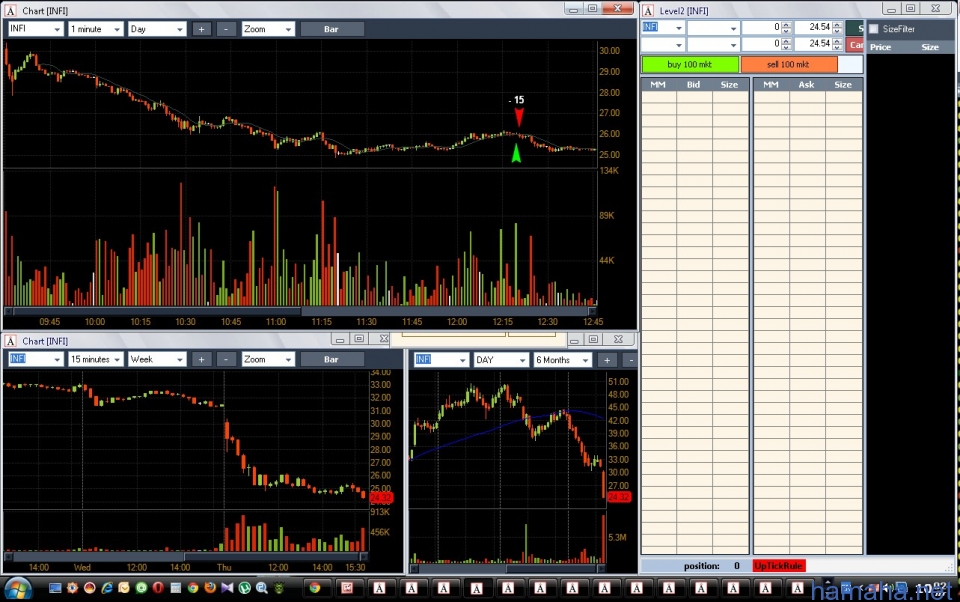
Task: Click the plus button on the 15-minute chart
Action: (x=202, y=359)
